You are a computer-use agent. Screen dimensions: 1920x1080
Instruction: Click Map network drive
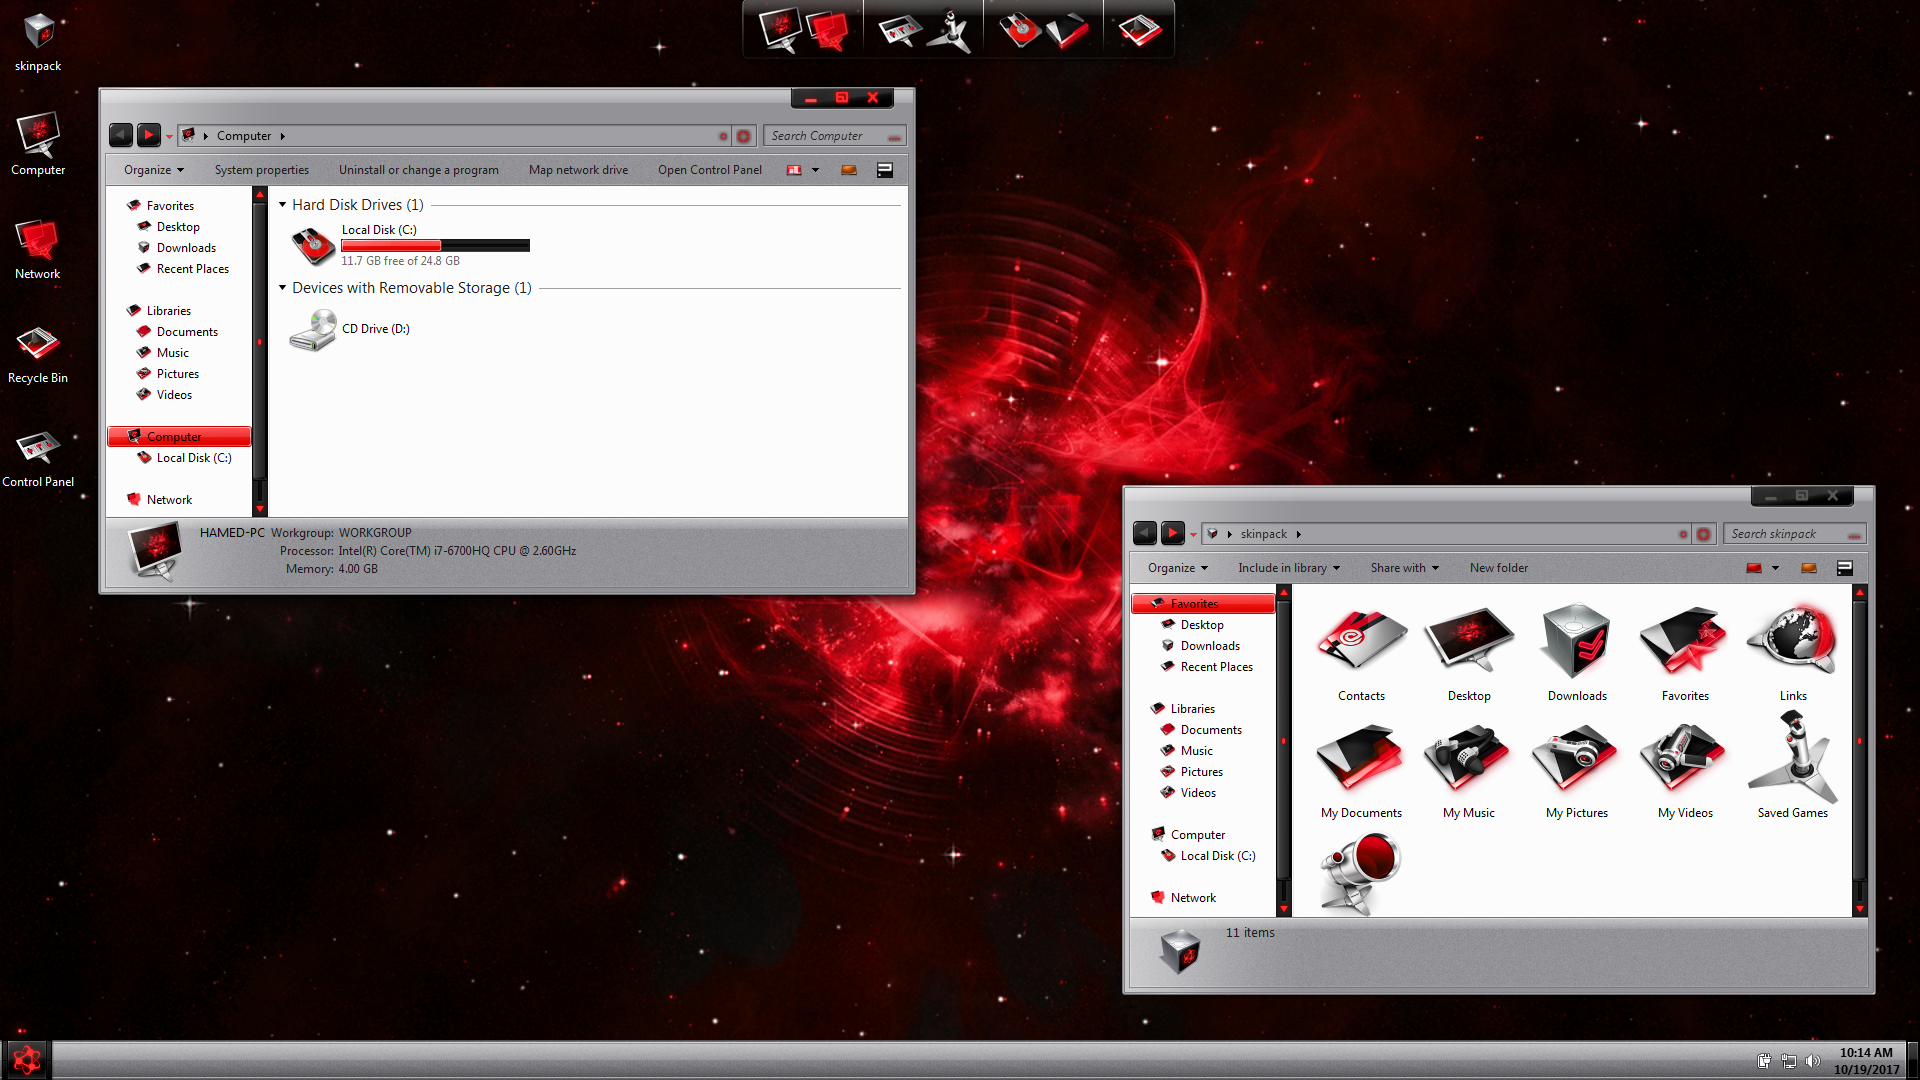click(578, 170)
